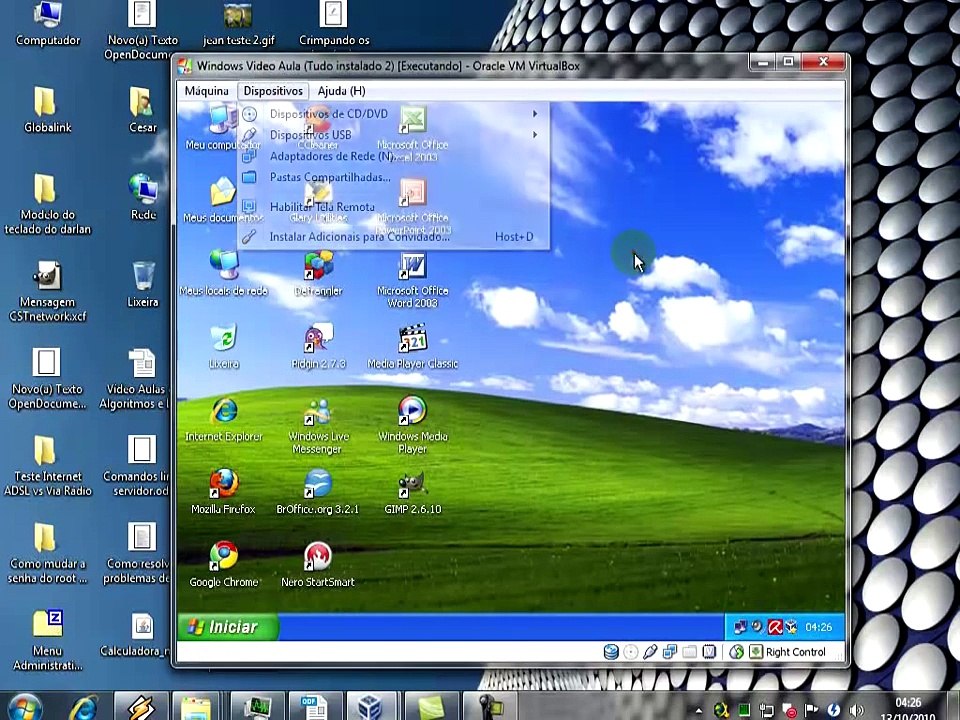
Task: Click the network adapters status bar icon
Action: 670,652
